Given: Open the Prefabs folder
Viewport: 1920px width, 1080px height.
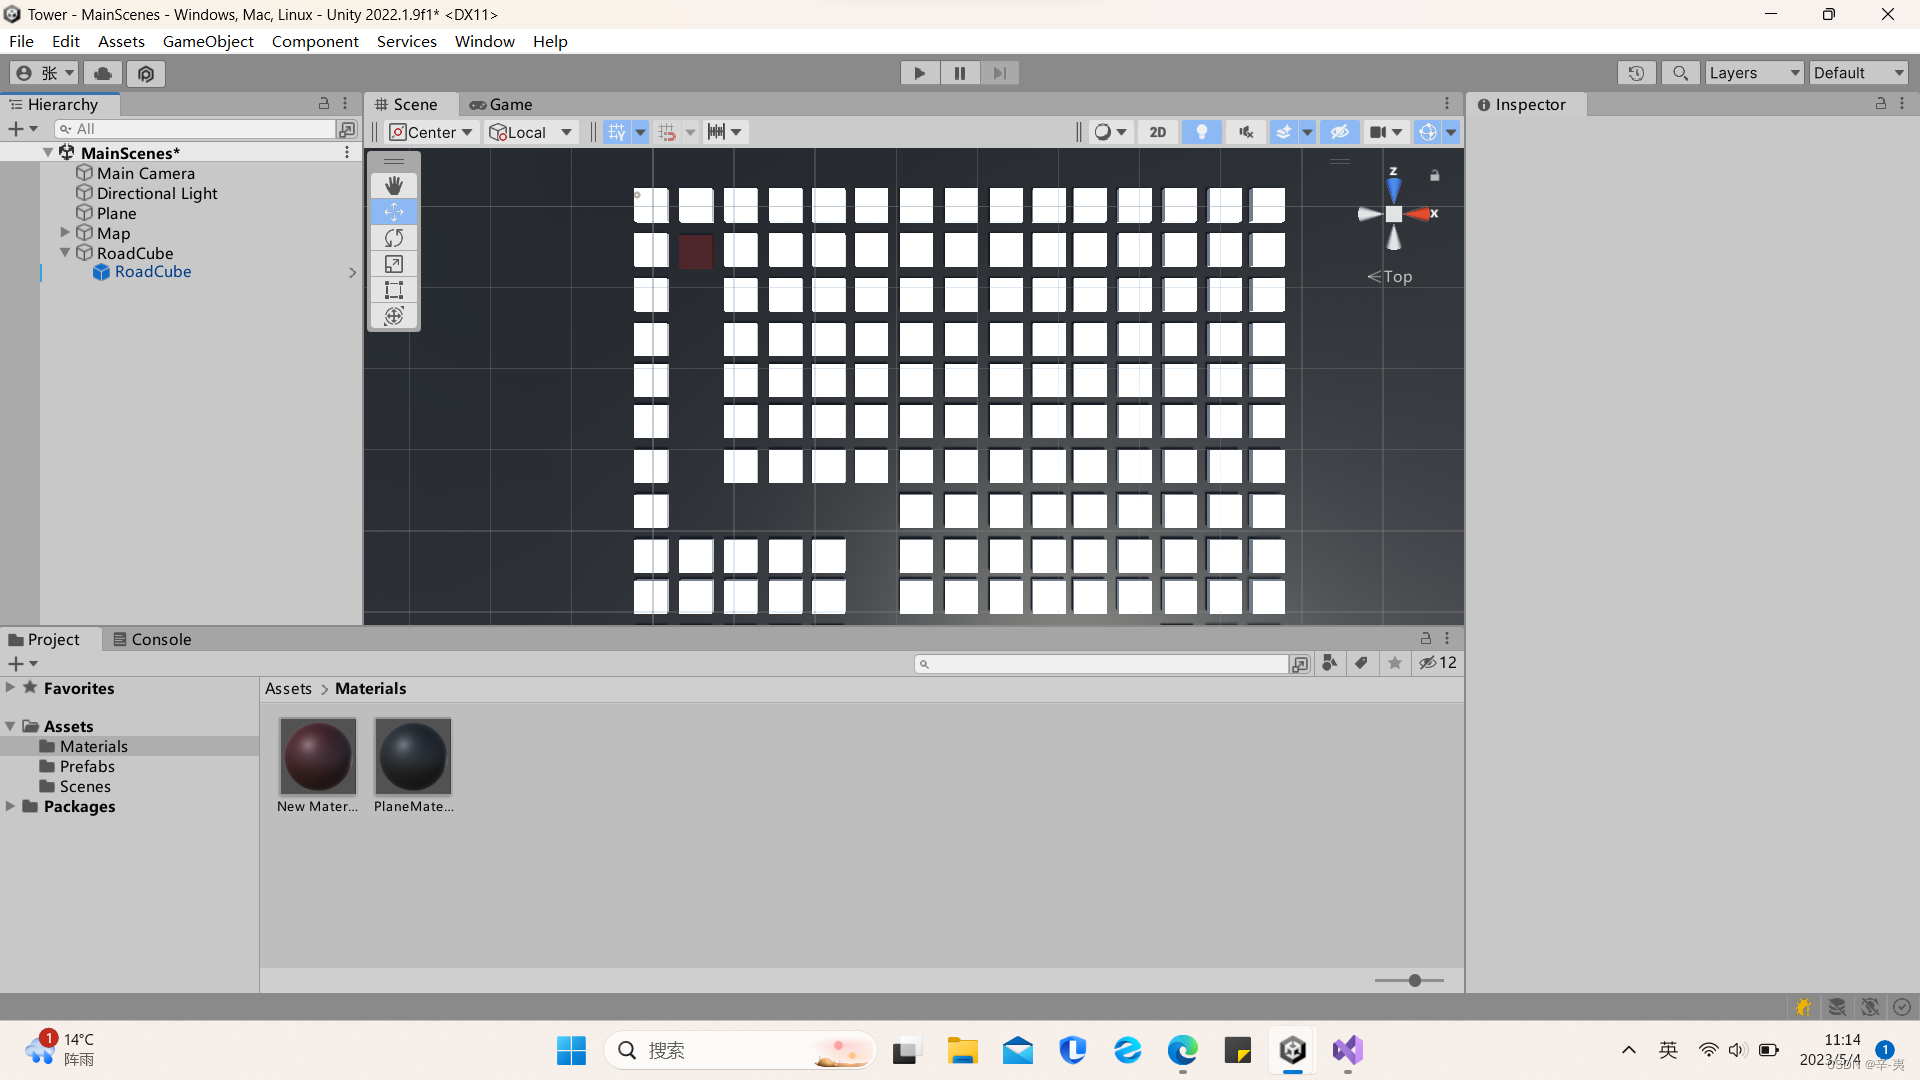Looking at the screenshot, I should 87,766.
